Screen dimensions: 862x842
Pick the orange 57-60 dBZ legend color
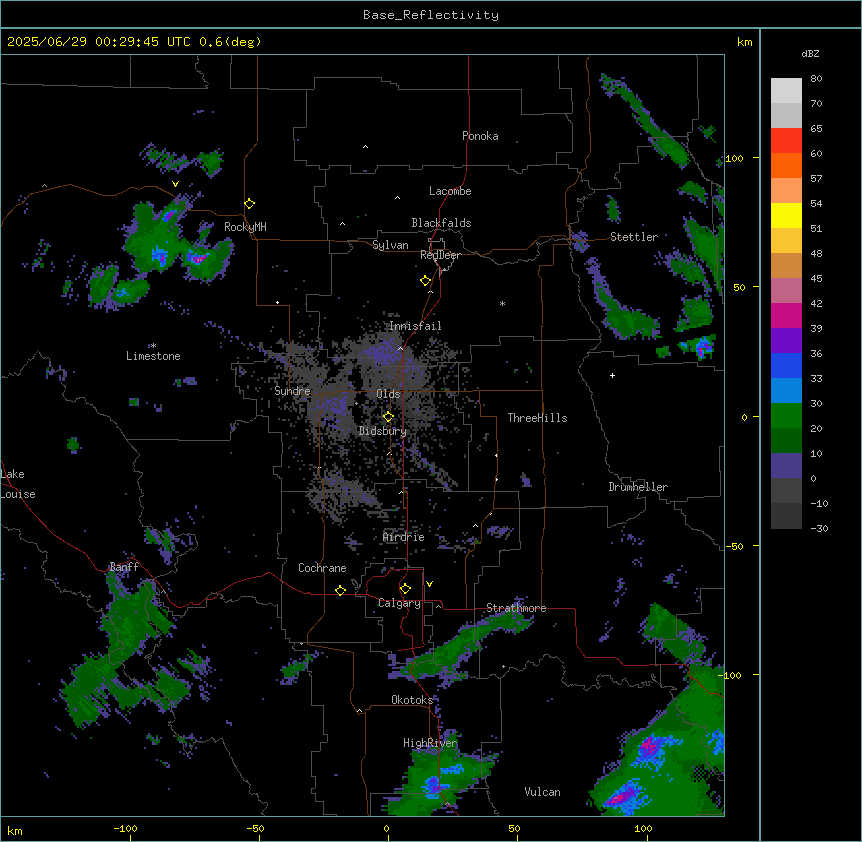coord(786,165)
